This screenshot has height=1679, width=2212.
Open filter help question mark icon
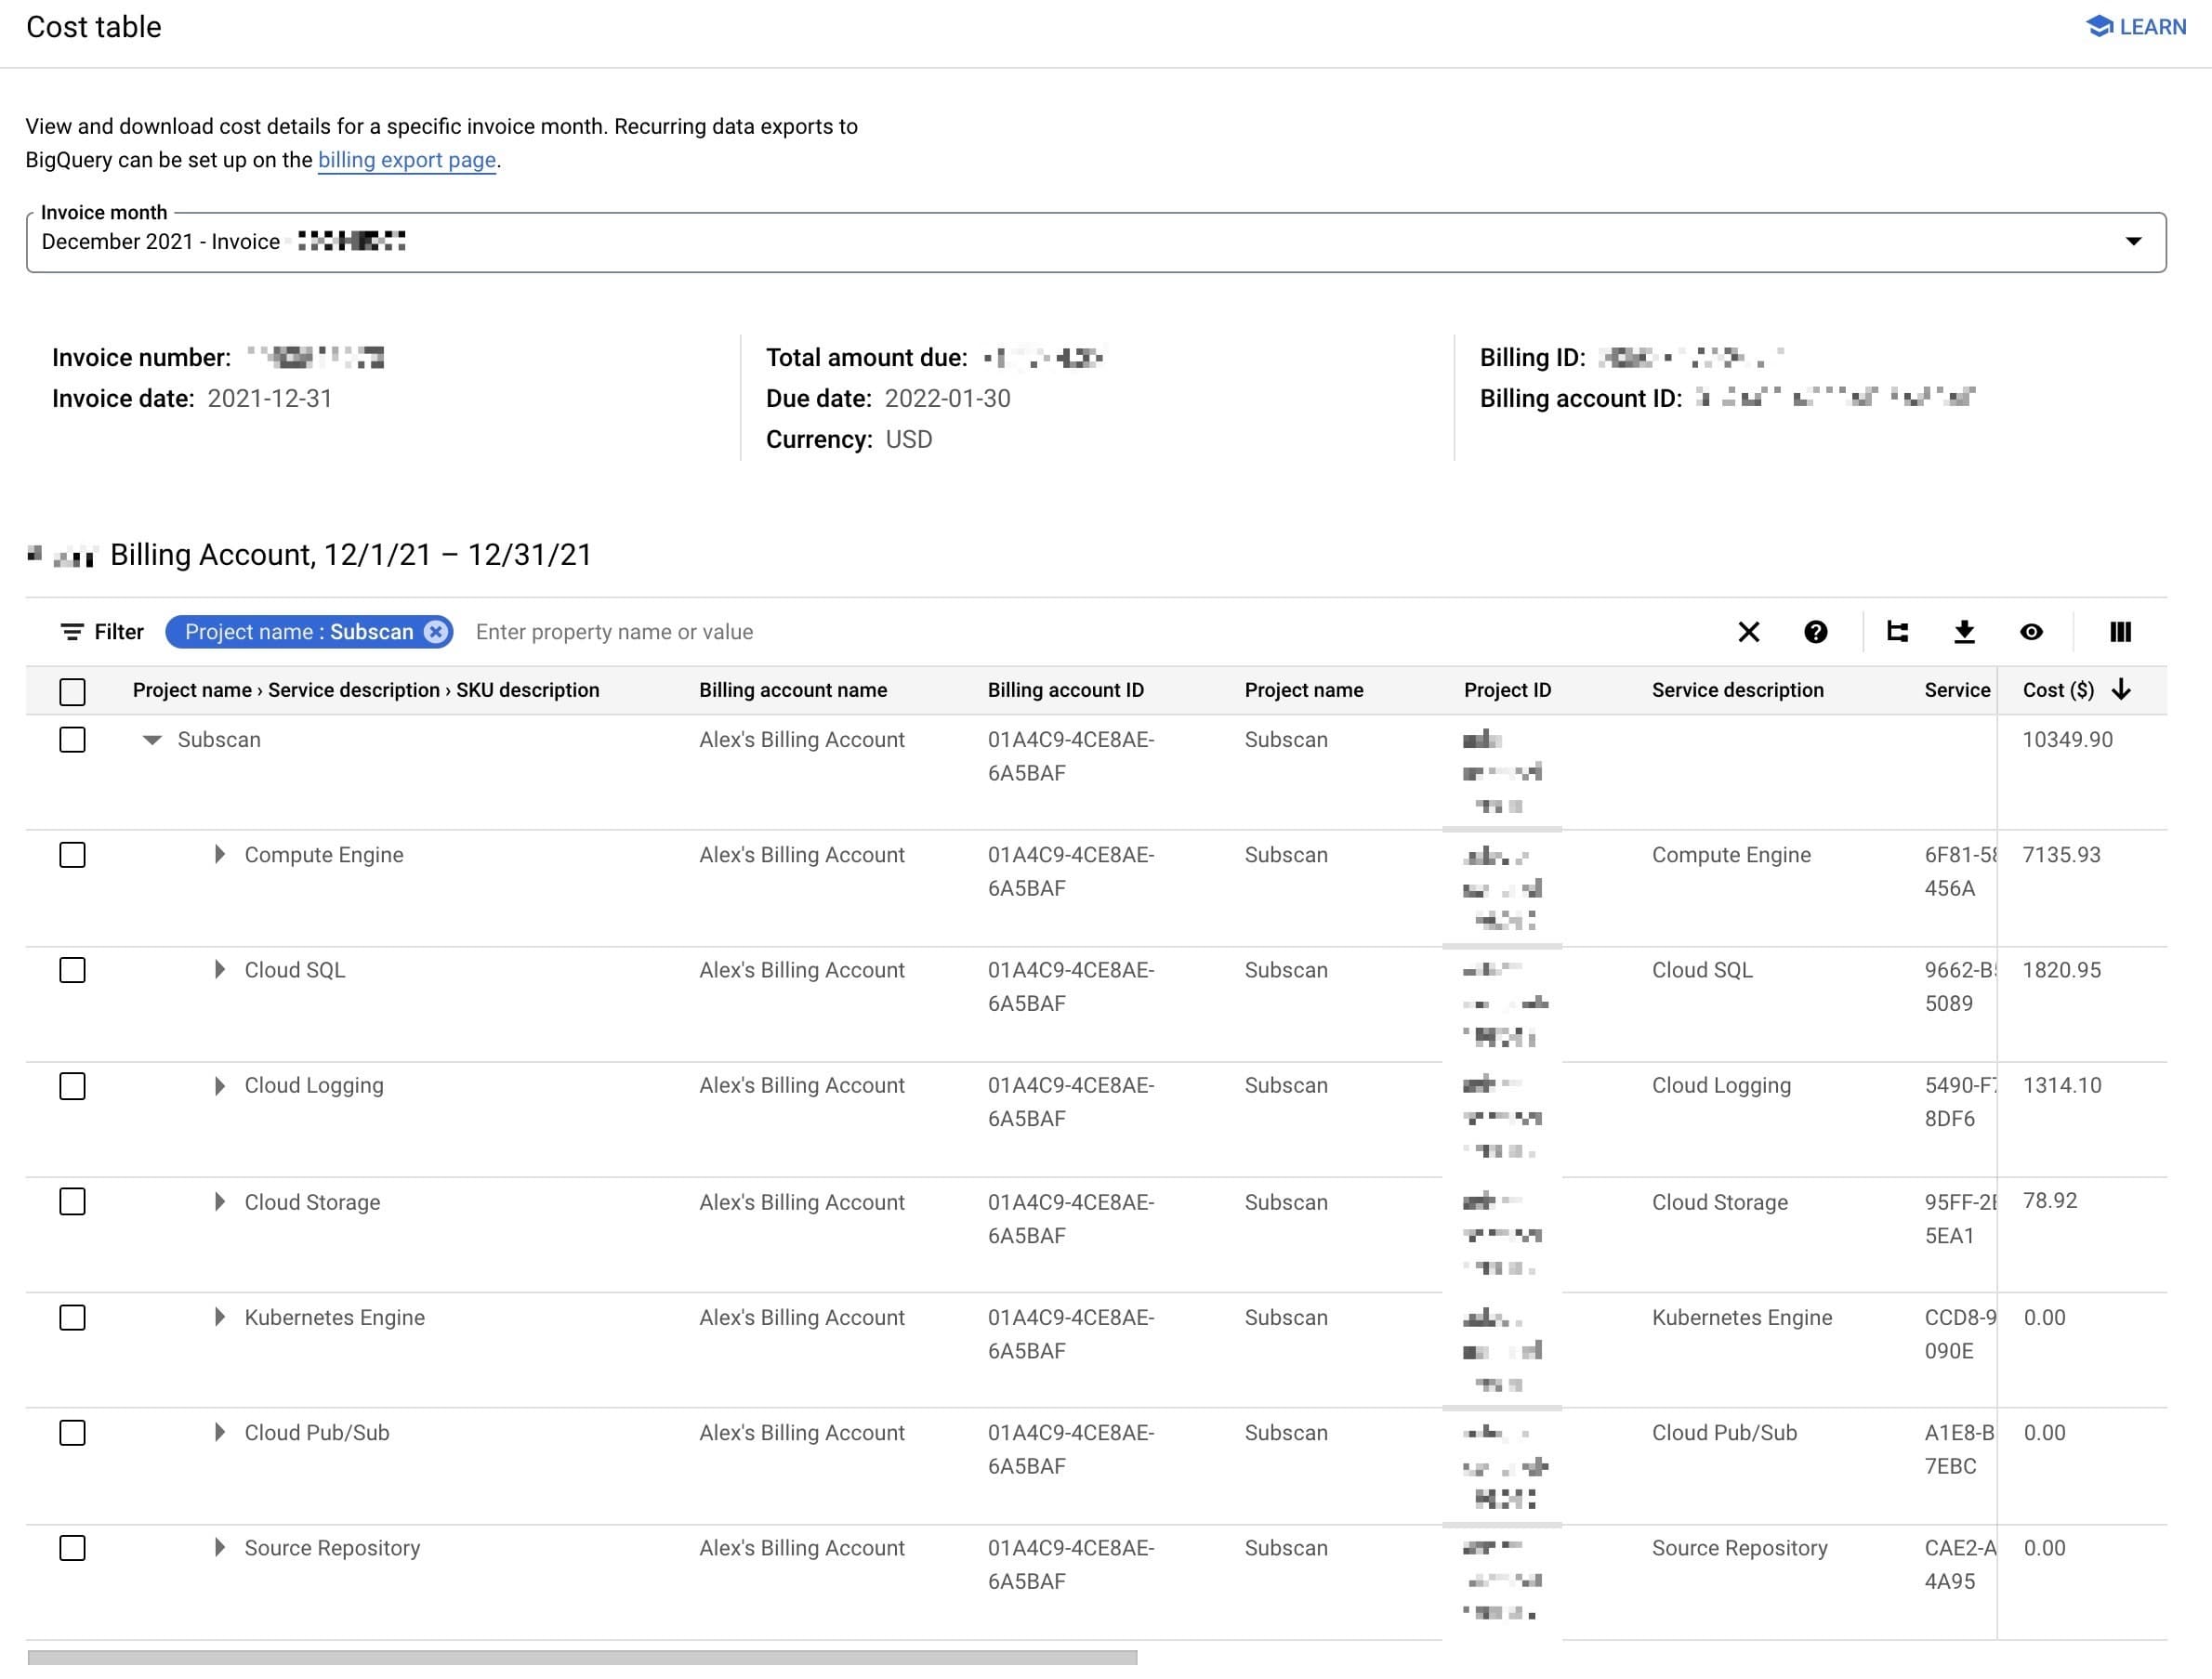click(1817, 633)
